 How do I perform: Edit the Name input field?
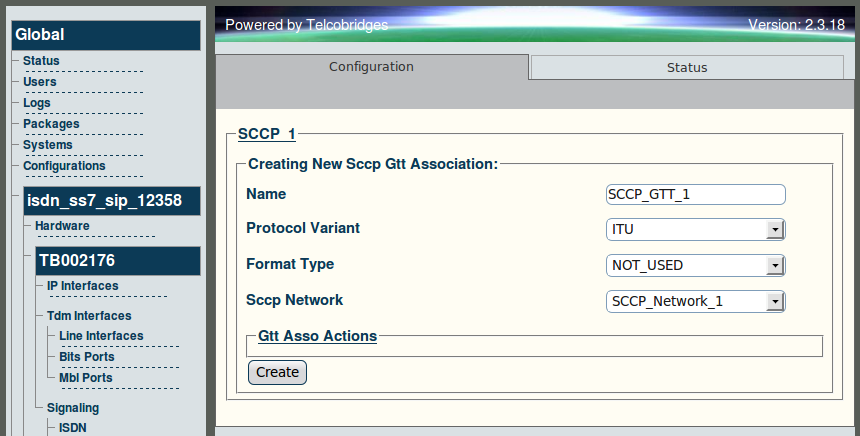click(x=695, y=194)
